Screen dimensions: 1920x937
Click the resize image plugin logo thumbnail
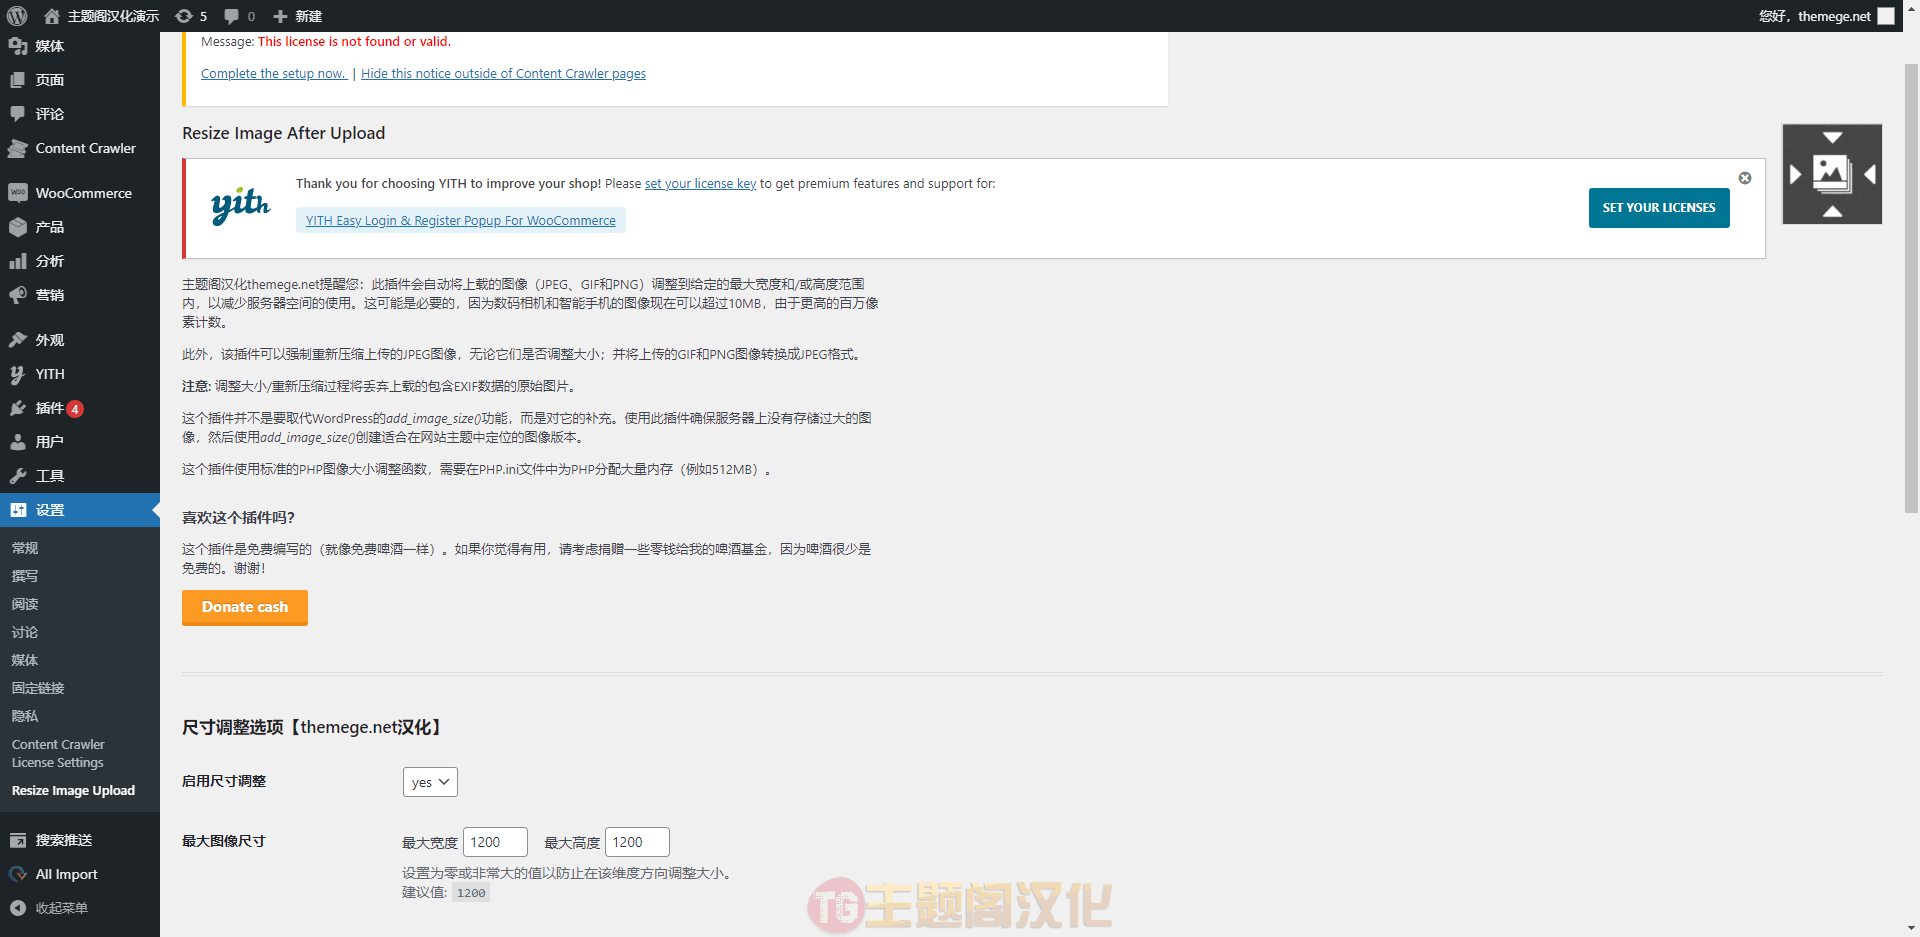click(1832, 174)
